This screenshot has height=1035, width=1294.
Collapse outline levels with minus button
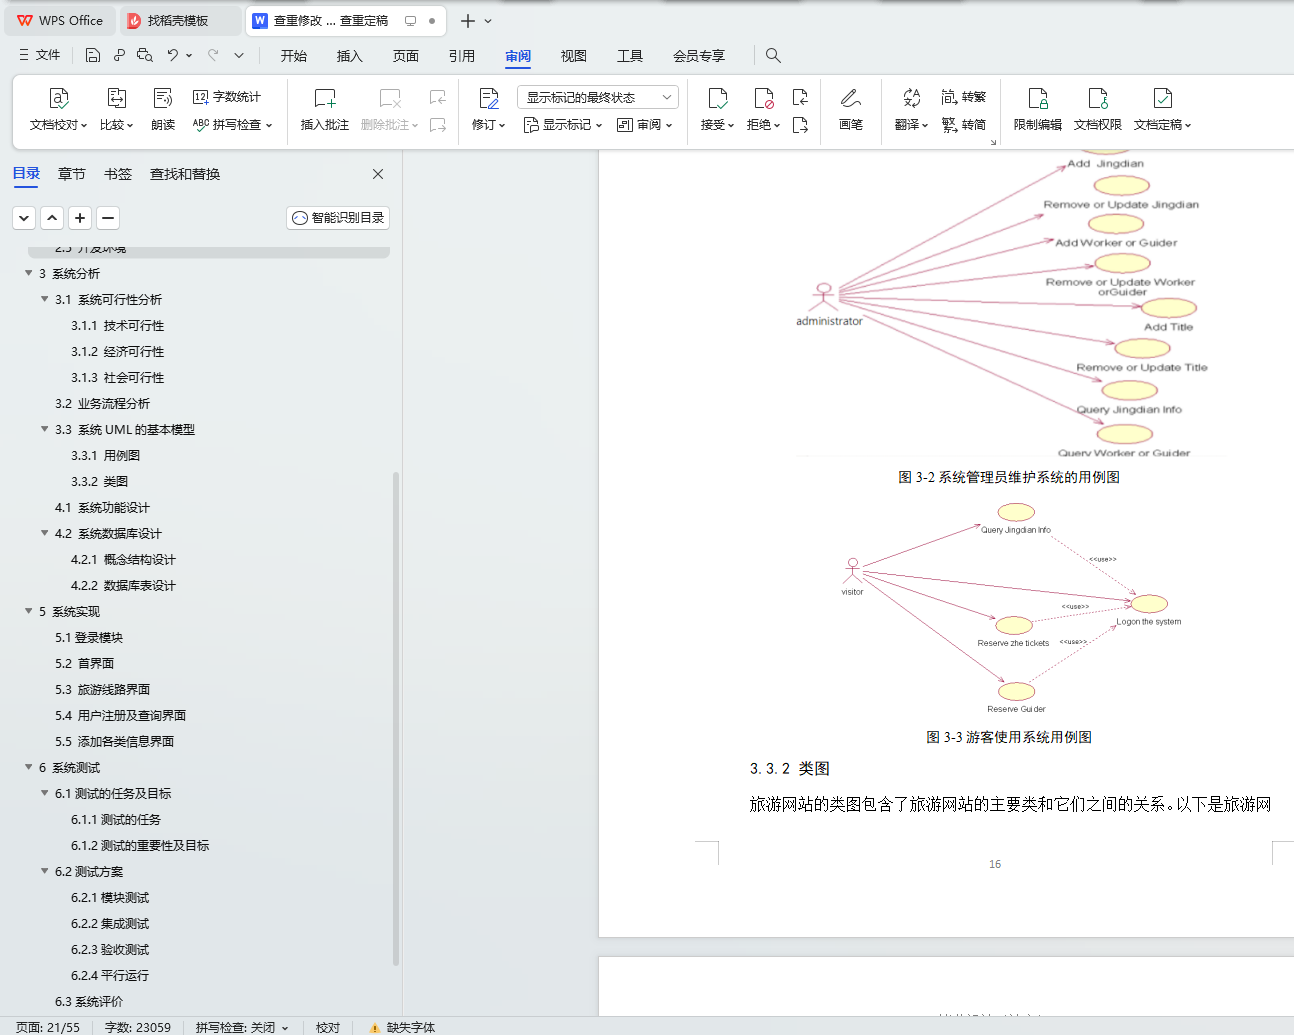click(x=108, y=218)
